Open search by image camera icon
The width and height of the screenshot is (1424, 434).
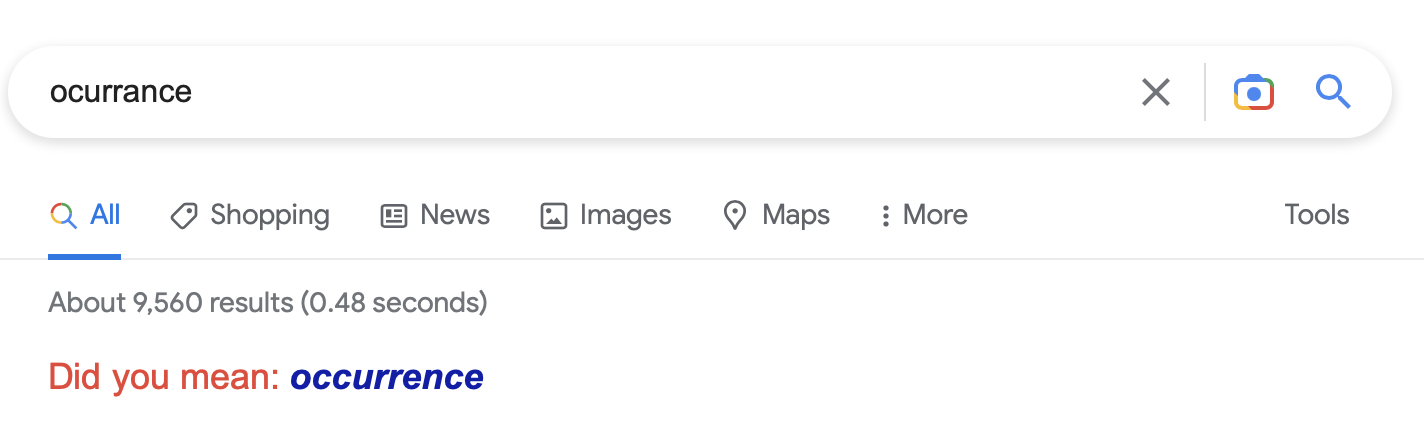tap(1253, 93)
